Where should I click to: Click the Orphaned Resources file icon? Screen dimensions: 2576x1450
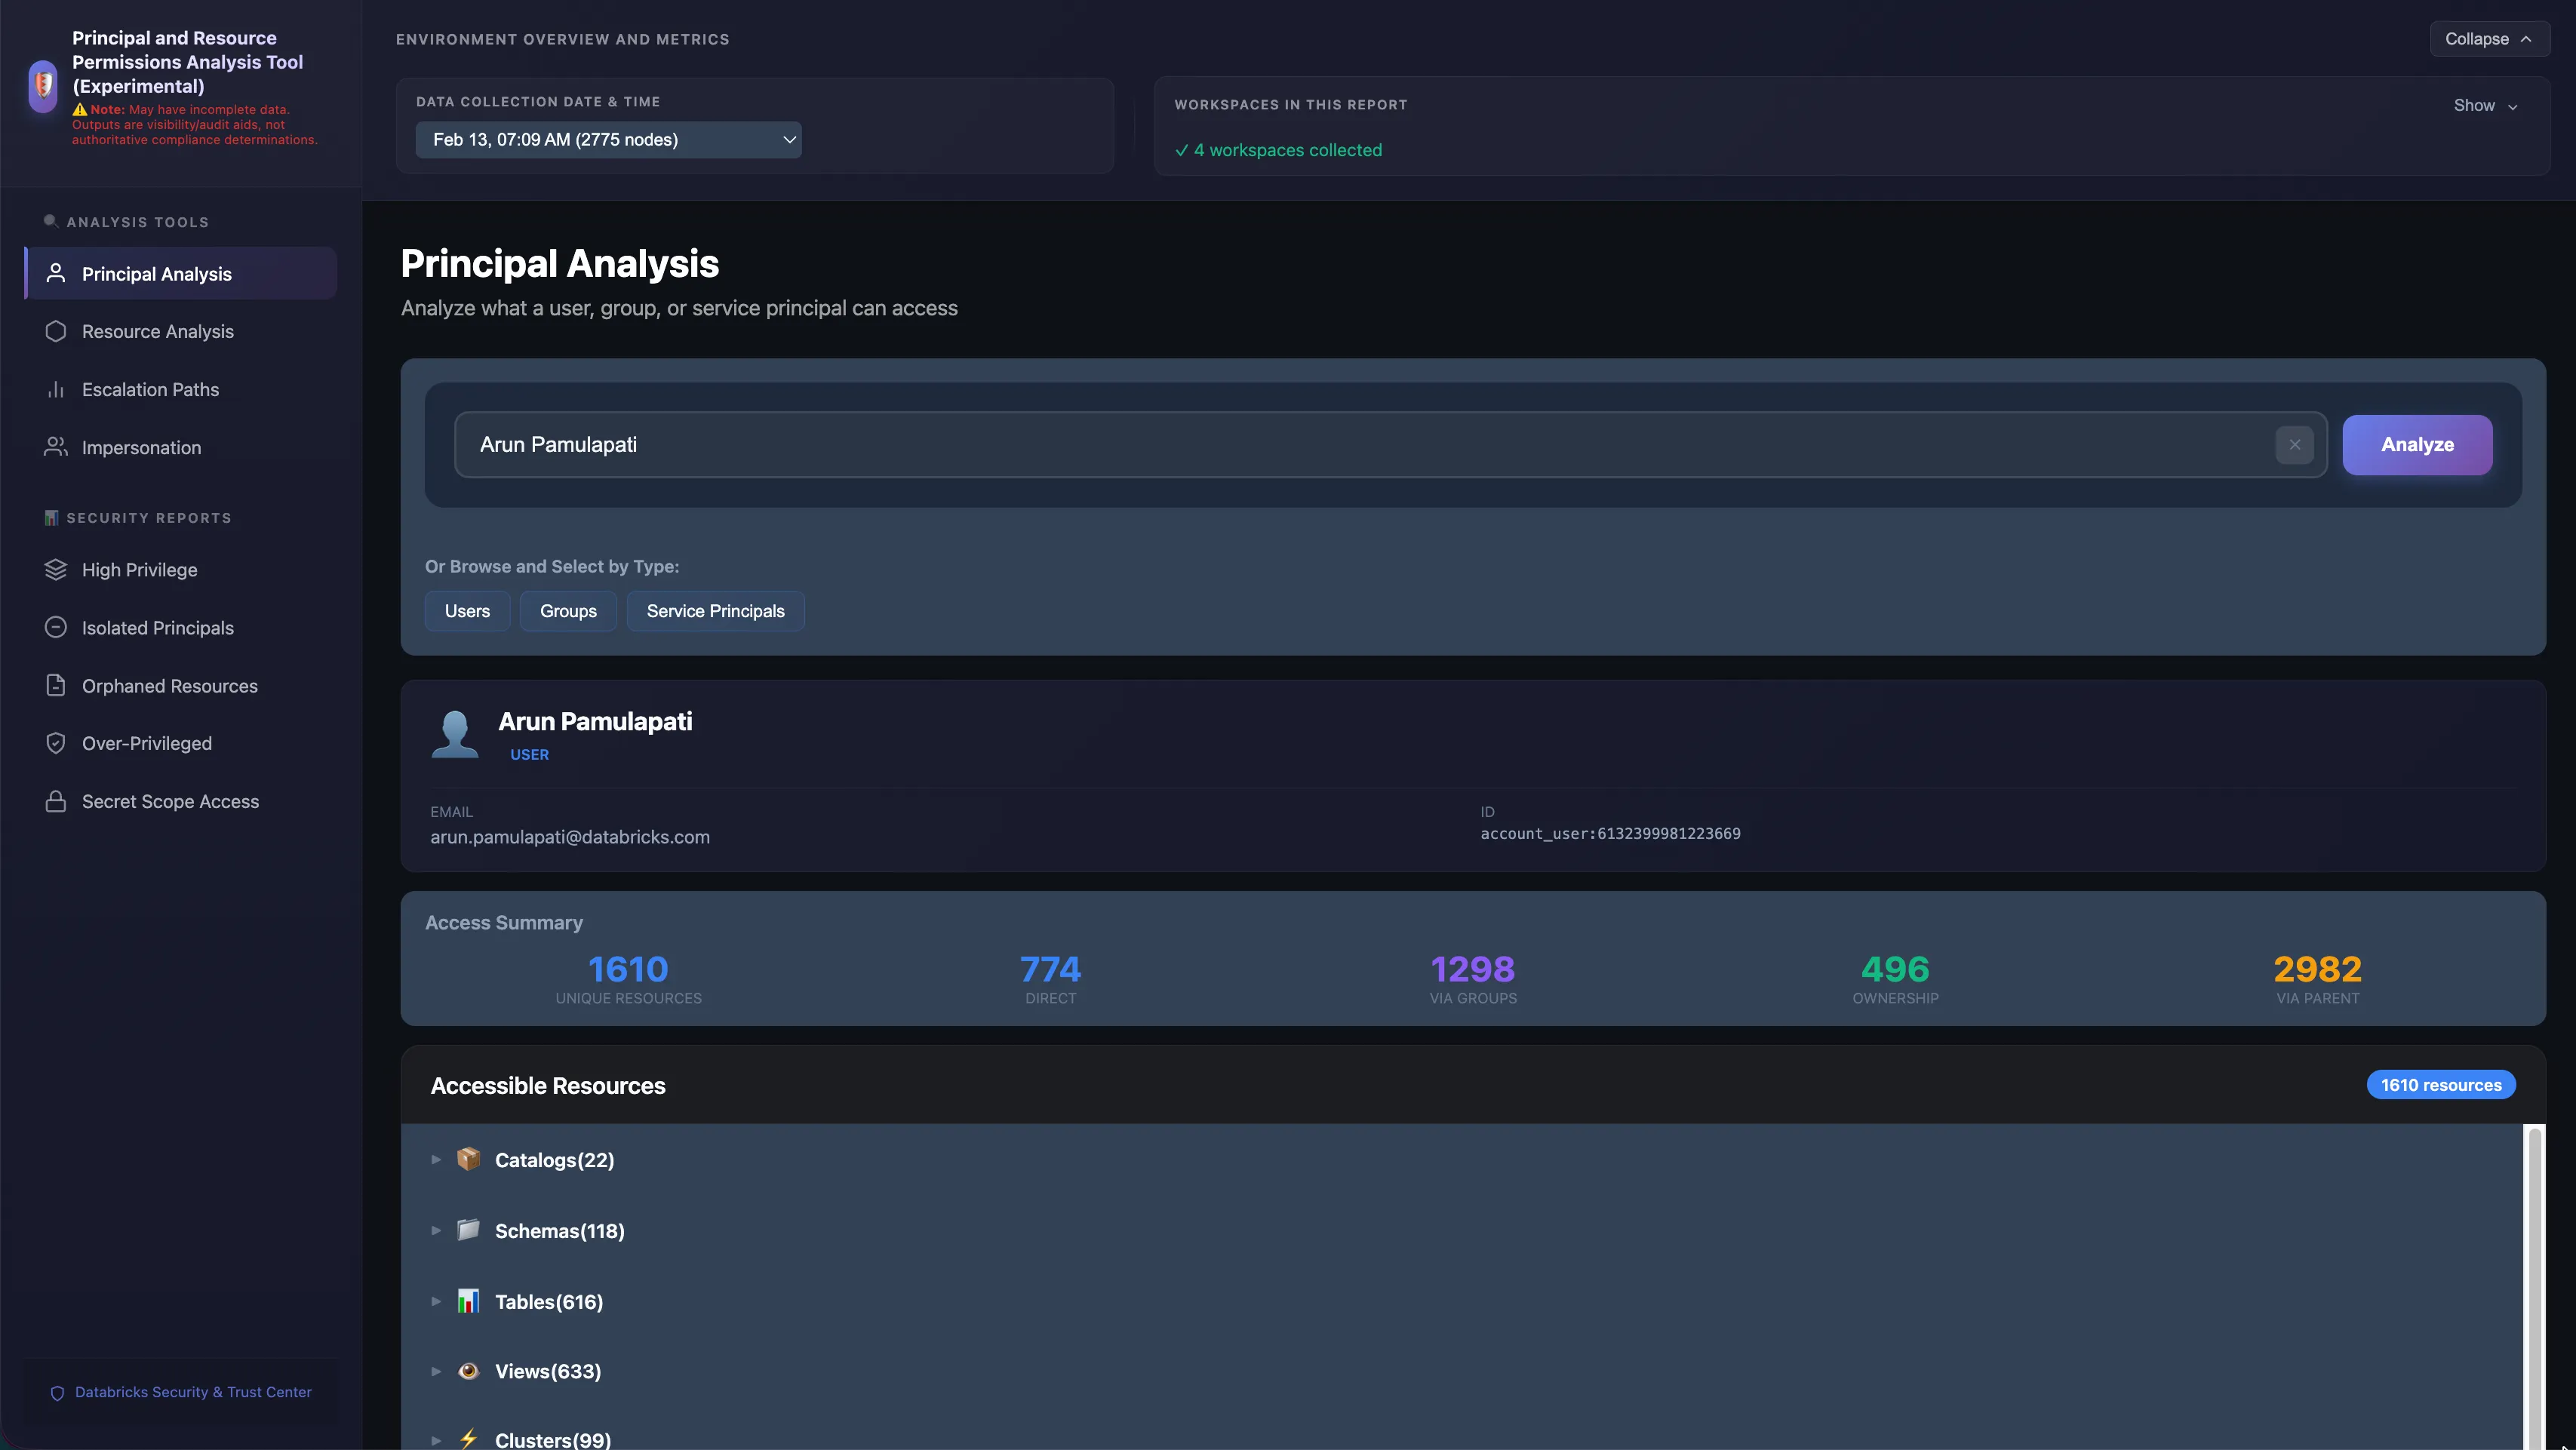coord(56,685)
